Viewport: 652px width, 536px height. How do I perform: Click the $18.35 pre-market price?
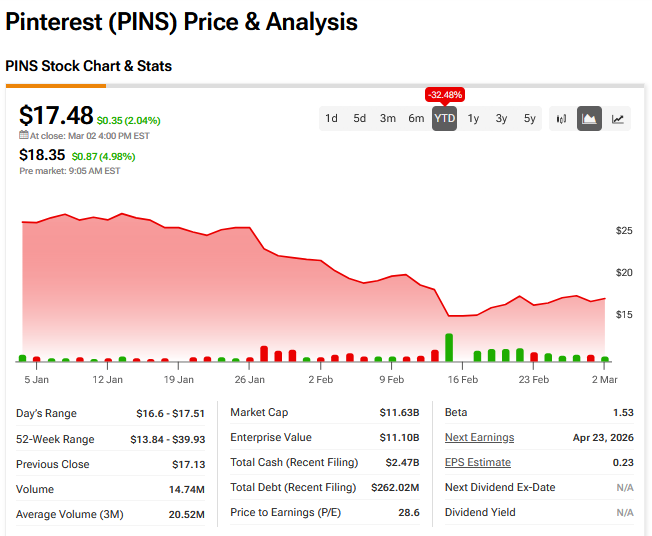(42, 155)
